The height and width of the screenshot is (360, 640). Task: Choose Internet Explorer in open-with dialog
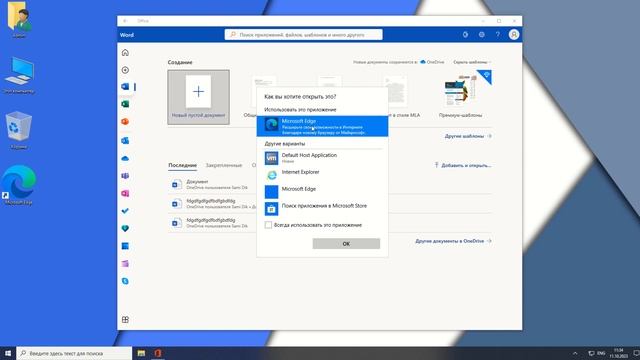pyautogui.click(x=322, y=175)
